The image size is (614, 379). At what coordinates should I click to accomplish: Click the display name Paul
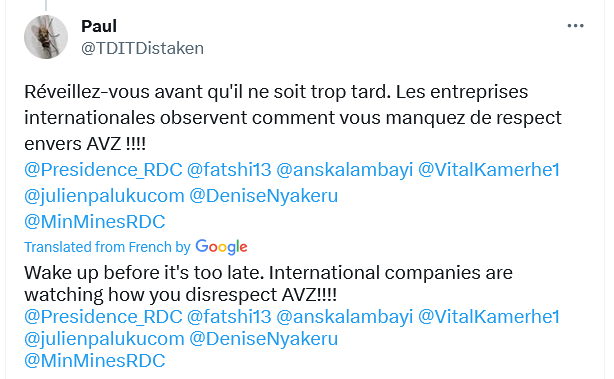tap(99, 26)
